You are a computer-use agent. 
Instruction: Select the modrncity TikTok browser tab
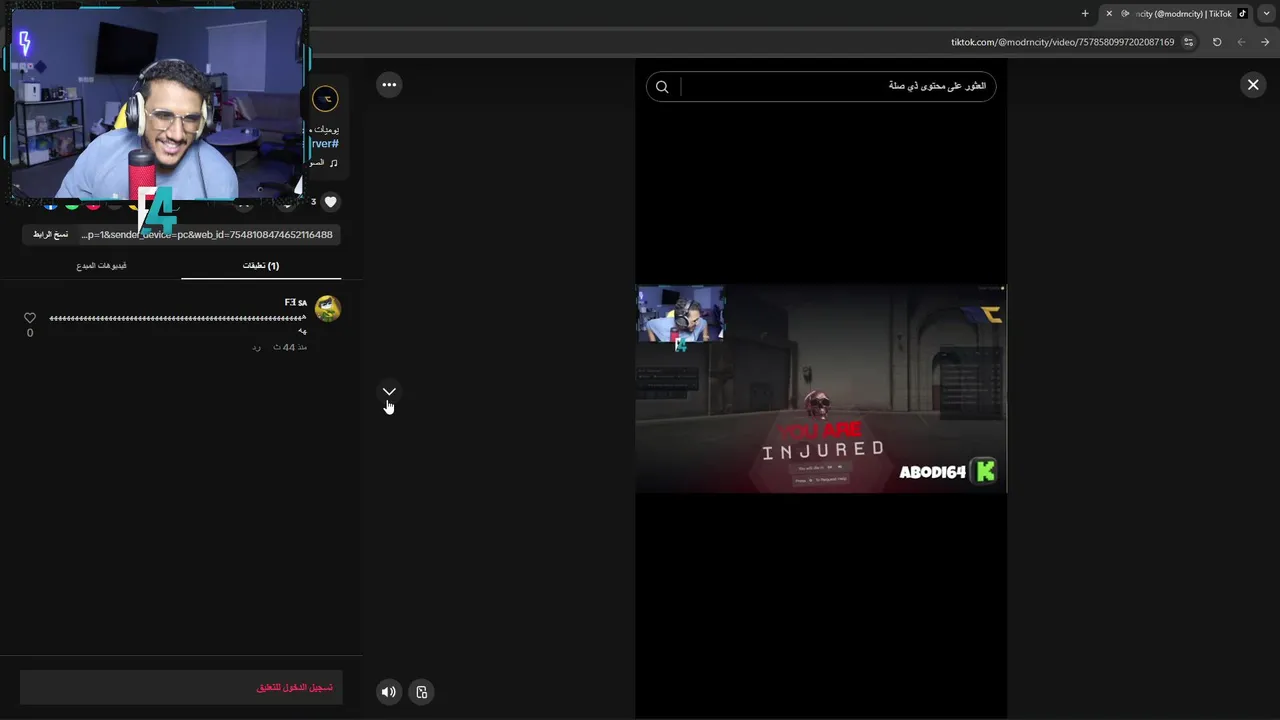[x=1176, y=13]
